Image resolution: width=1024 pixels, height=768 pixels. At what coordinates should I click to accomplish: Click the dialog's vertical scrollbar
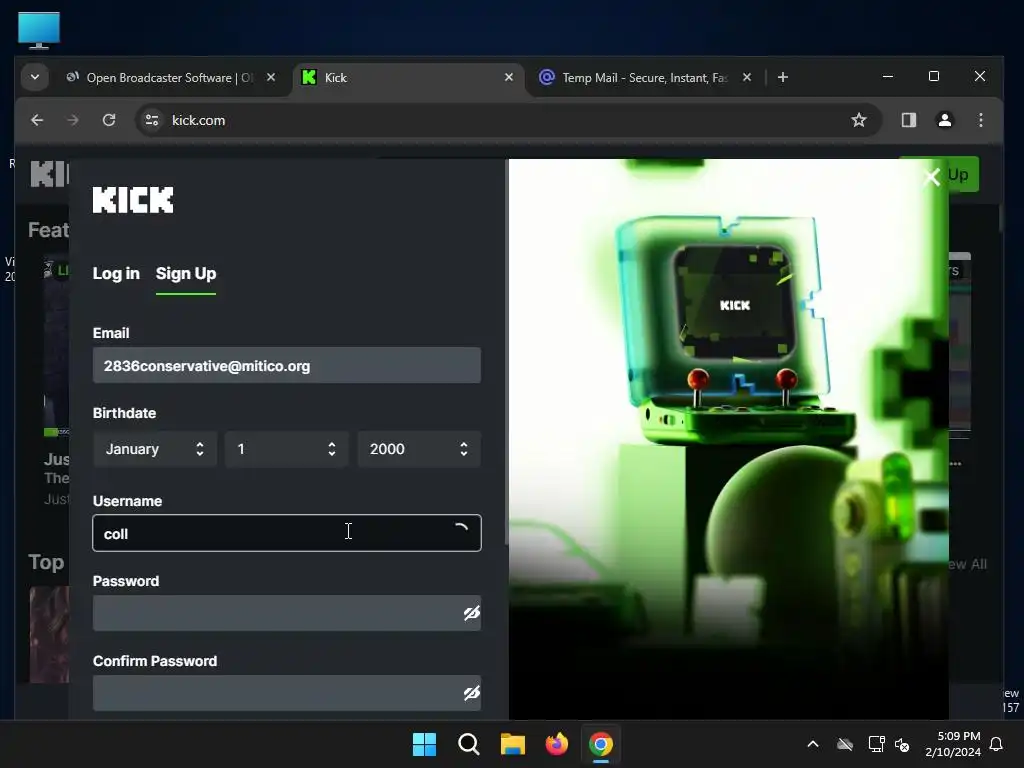pos(507,353)
